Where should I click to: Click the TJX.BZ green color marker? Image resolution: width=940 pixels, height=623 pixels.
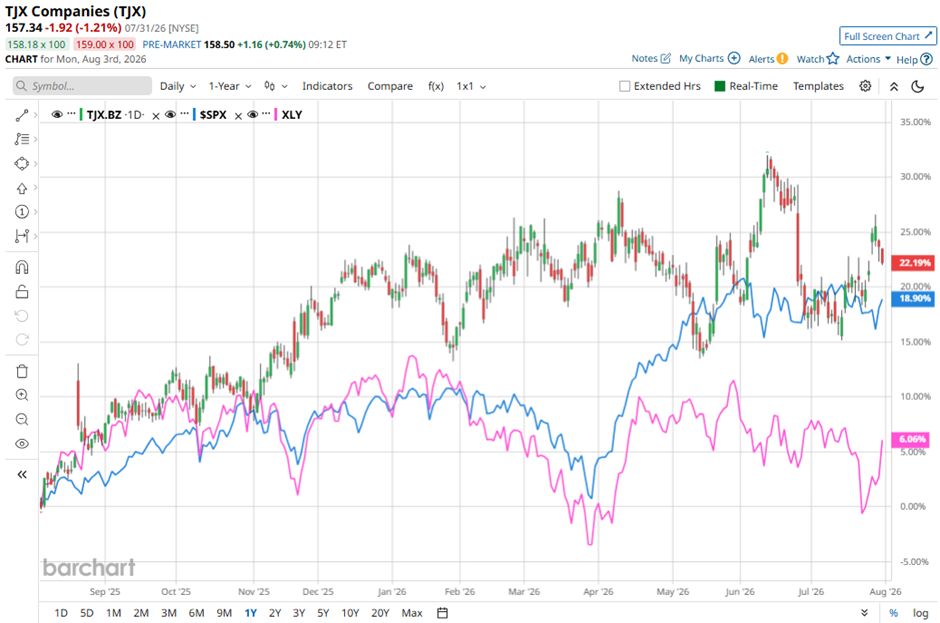[81, 115]
